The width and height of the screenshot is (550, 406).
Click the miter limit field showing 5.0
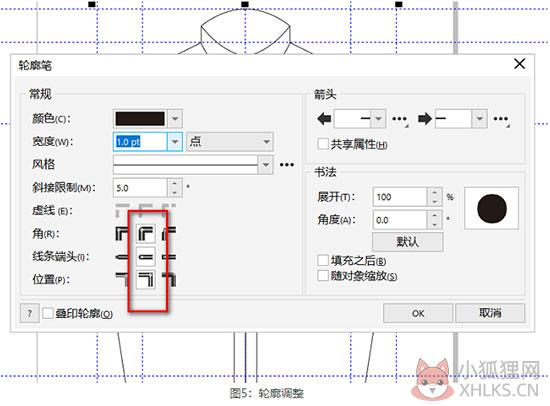pos(140,188)
